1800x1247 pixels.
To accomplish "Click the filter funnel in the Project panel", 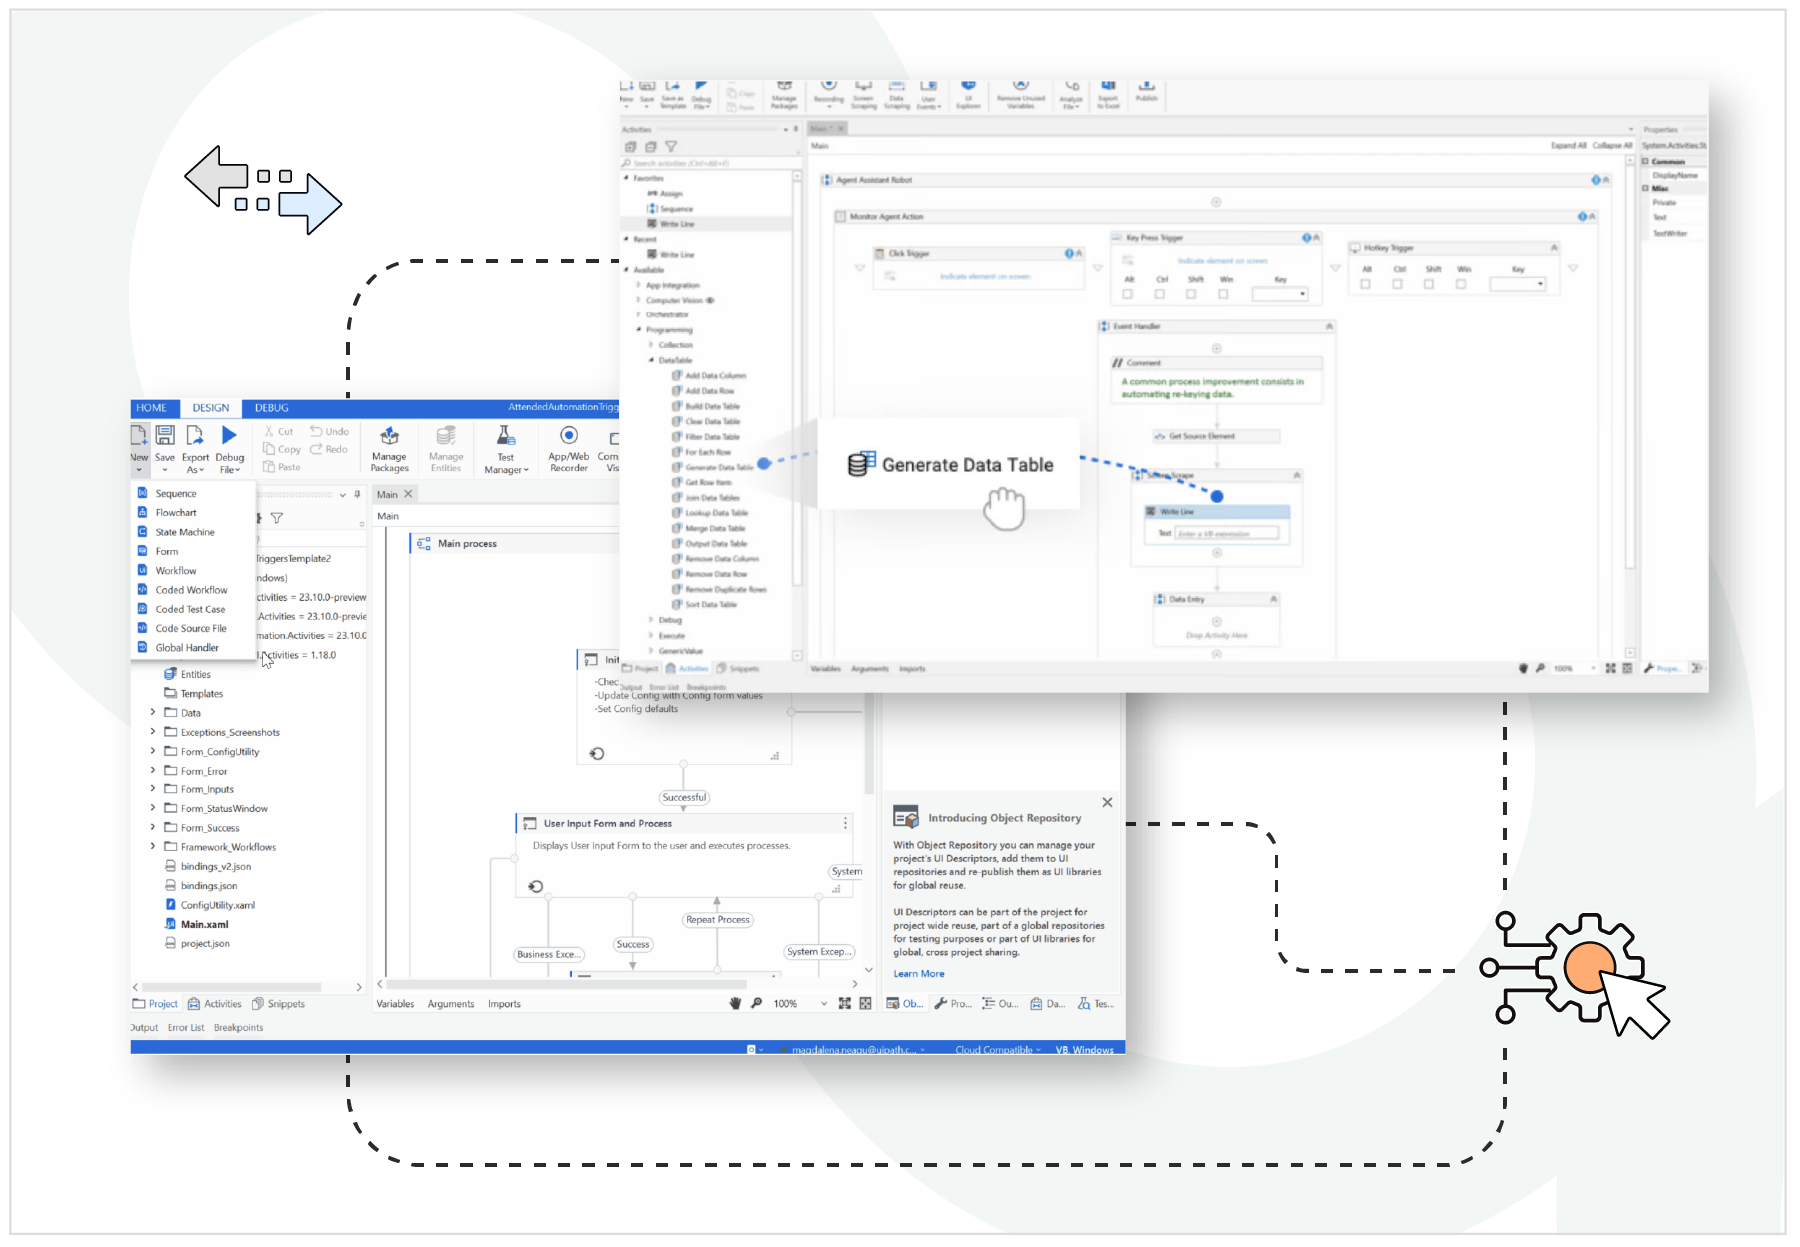I will click(277, 518).
